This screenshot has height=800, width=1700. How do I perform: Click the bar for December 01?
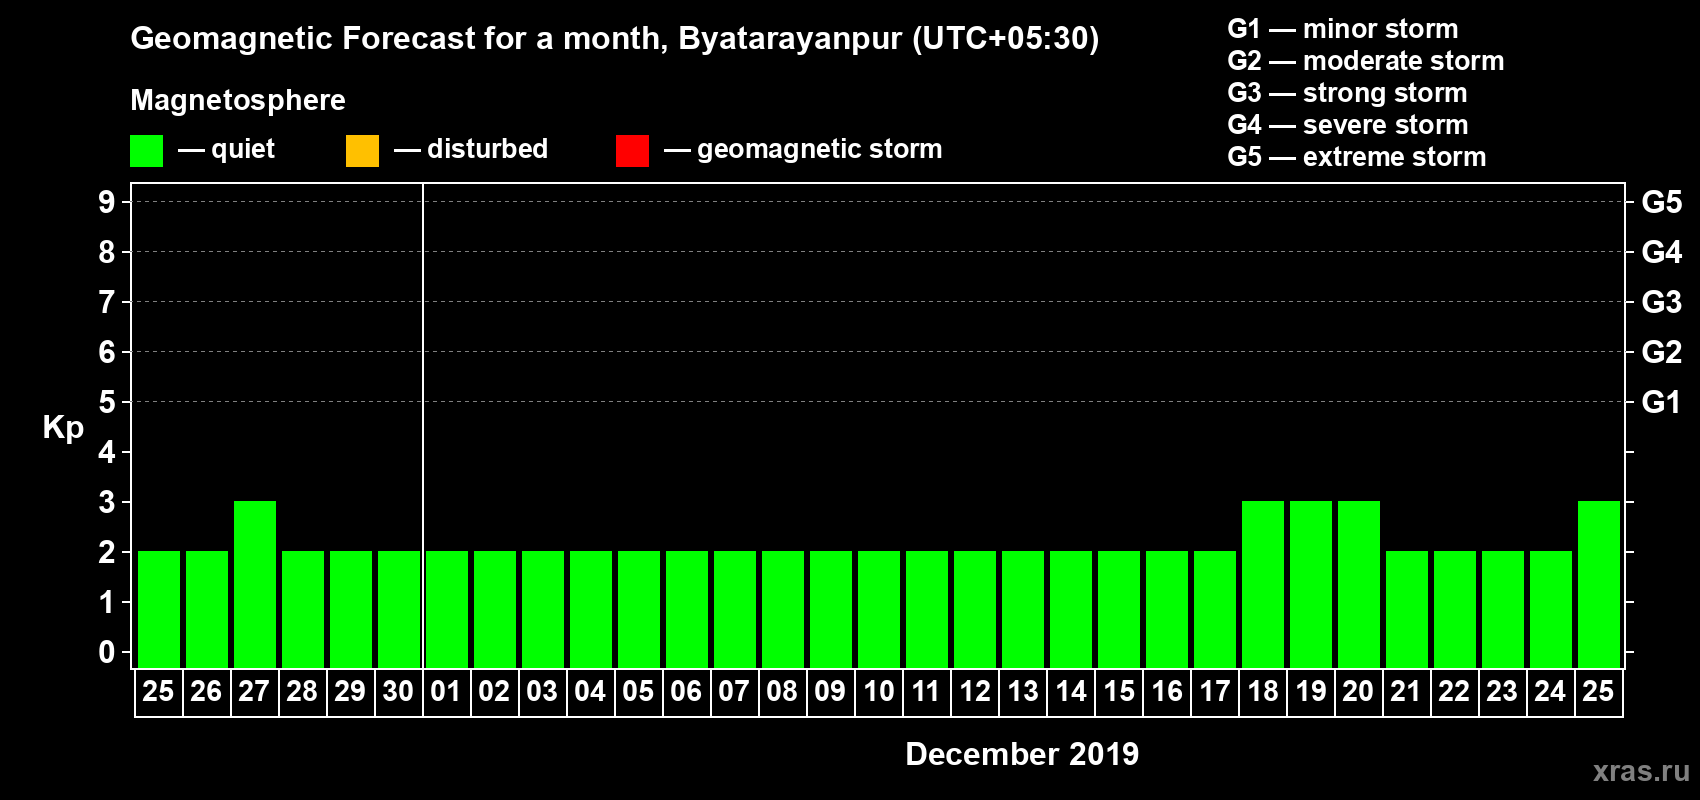(x=447, y=609)
